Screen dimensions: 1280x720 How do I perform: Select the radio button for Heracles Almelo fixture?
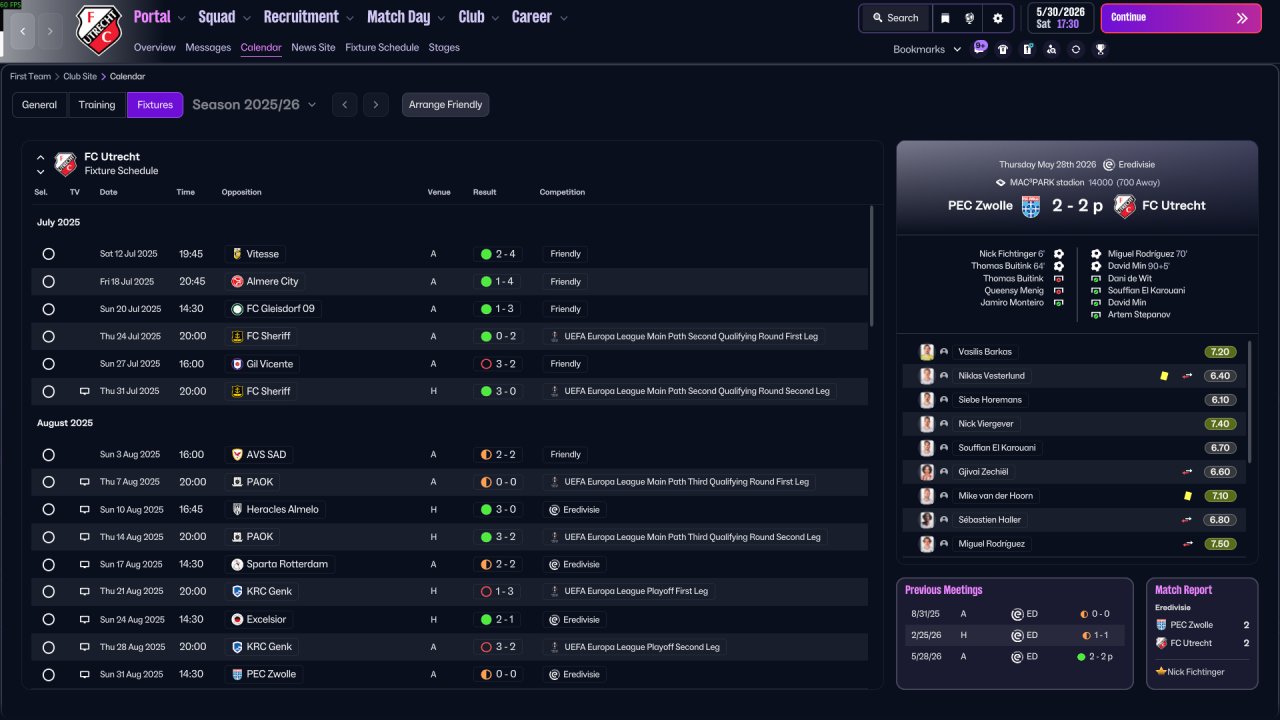tap(48, 510)
